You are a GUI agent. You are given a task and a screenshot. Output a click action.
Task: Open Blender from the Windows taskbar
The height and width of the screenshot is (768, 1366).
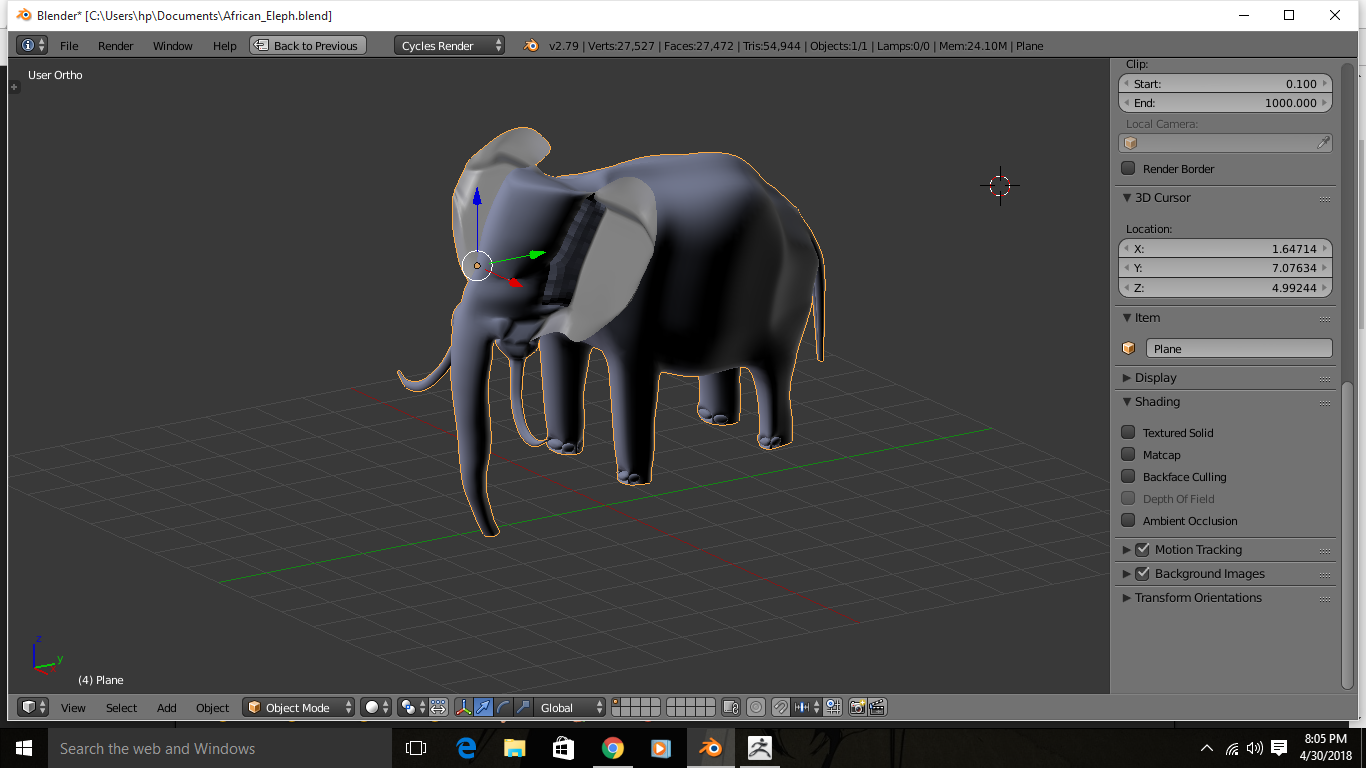click(x=710, y=748)
